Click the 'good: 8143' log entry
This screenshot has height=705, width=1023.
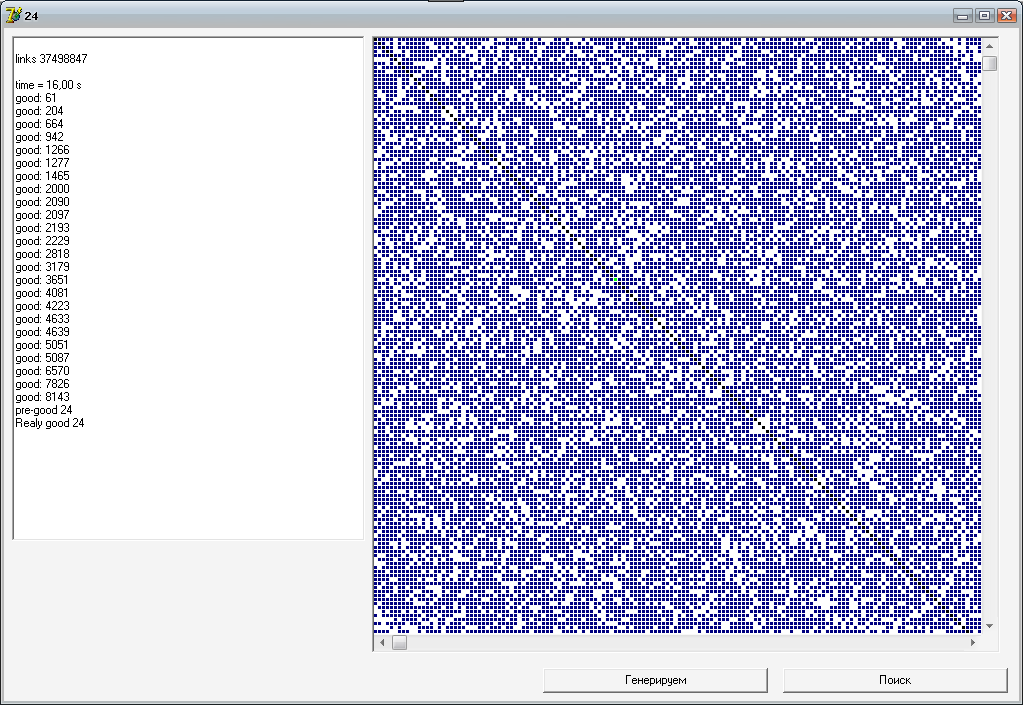tap(42, 397)
